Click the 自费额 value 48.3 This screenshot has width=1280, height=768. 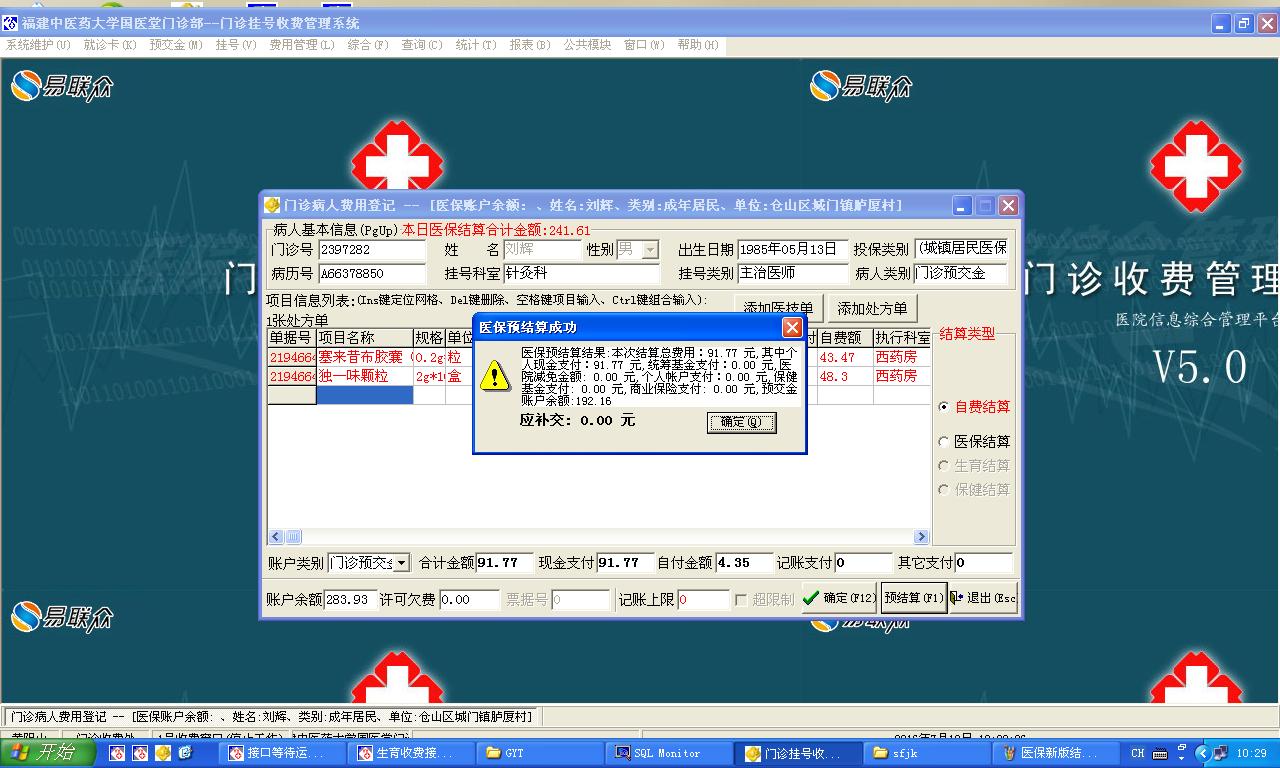tap(845, 376)
